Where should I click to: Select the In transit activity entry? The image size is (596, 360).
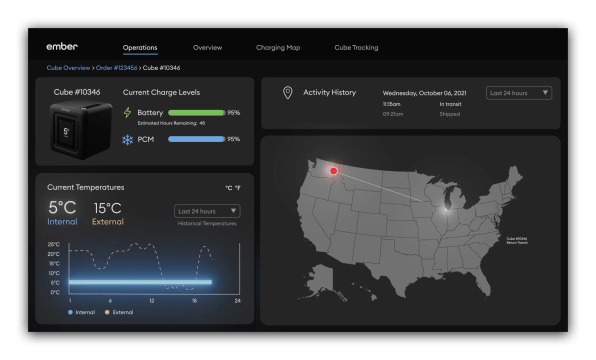(x=450, y=104)
